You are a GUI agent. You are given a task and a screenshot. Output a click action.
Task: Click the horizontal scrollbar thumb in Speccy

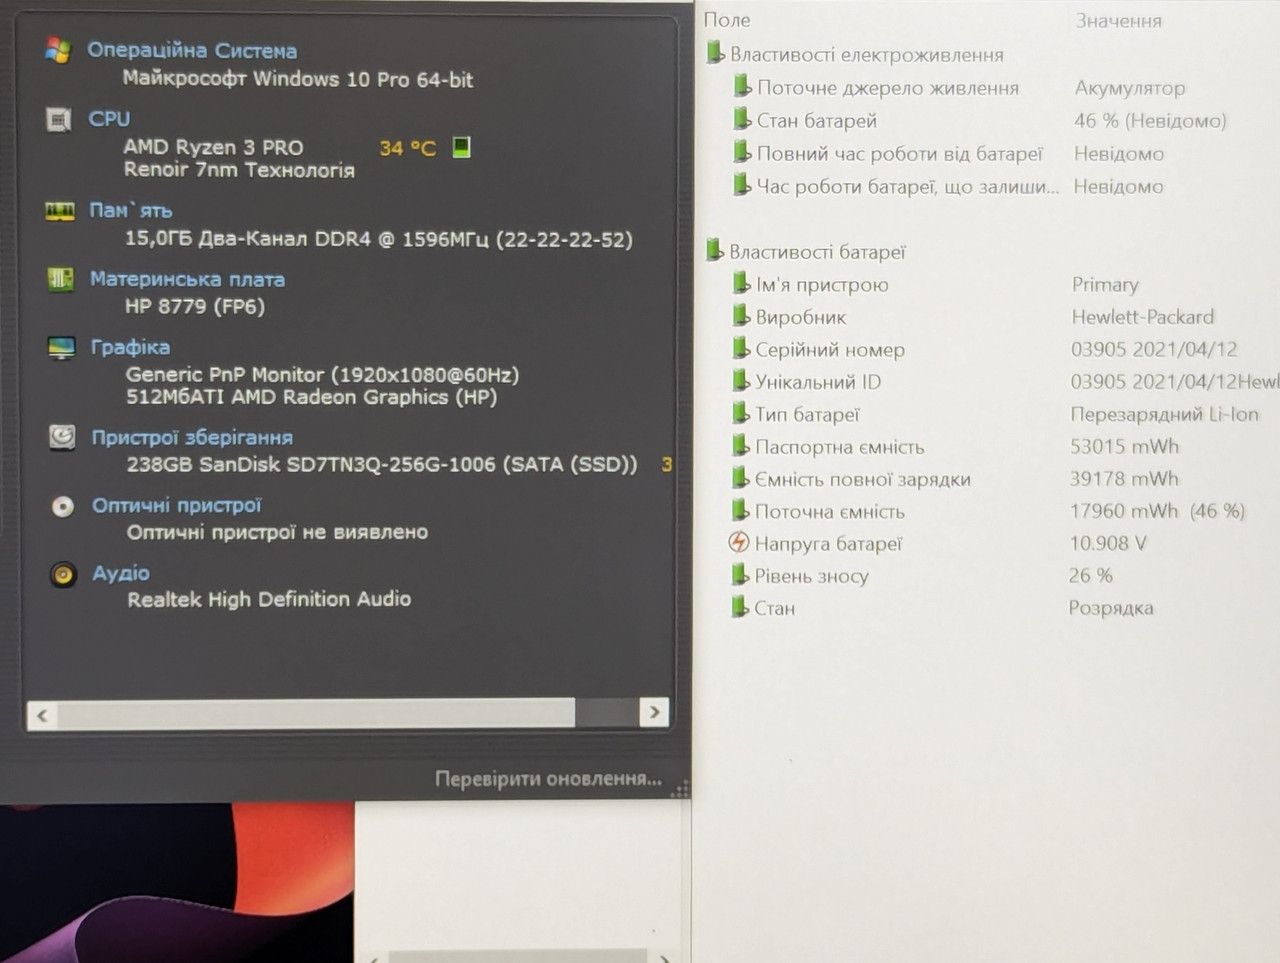316,713
